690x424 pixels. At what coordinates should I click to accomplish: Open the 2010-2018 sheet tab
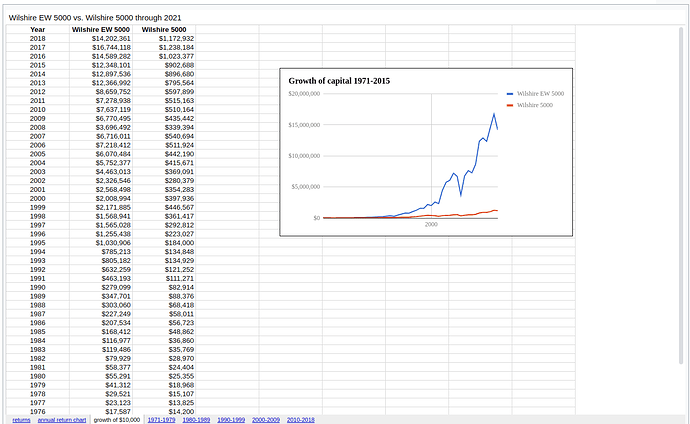(301, 420)
